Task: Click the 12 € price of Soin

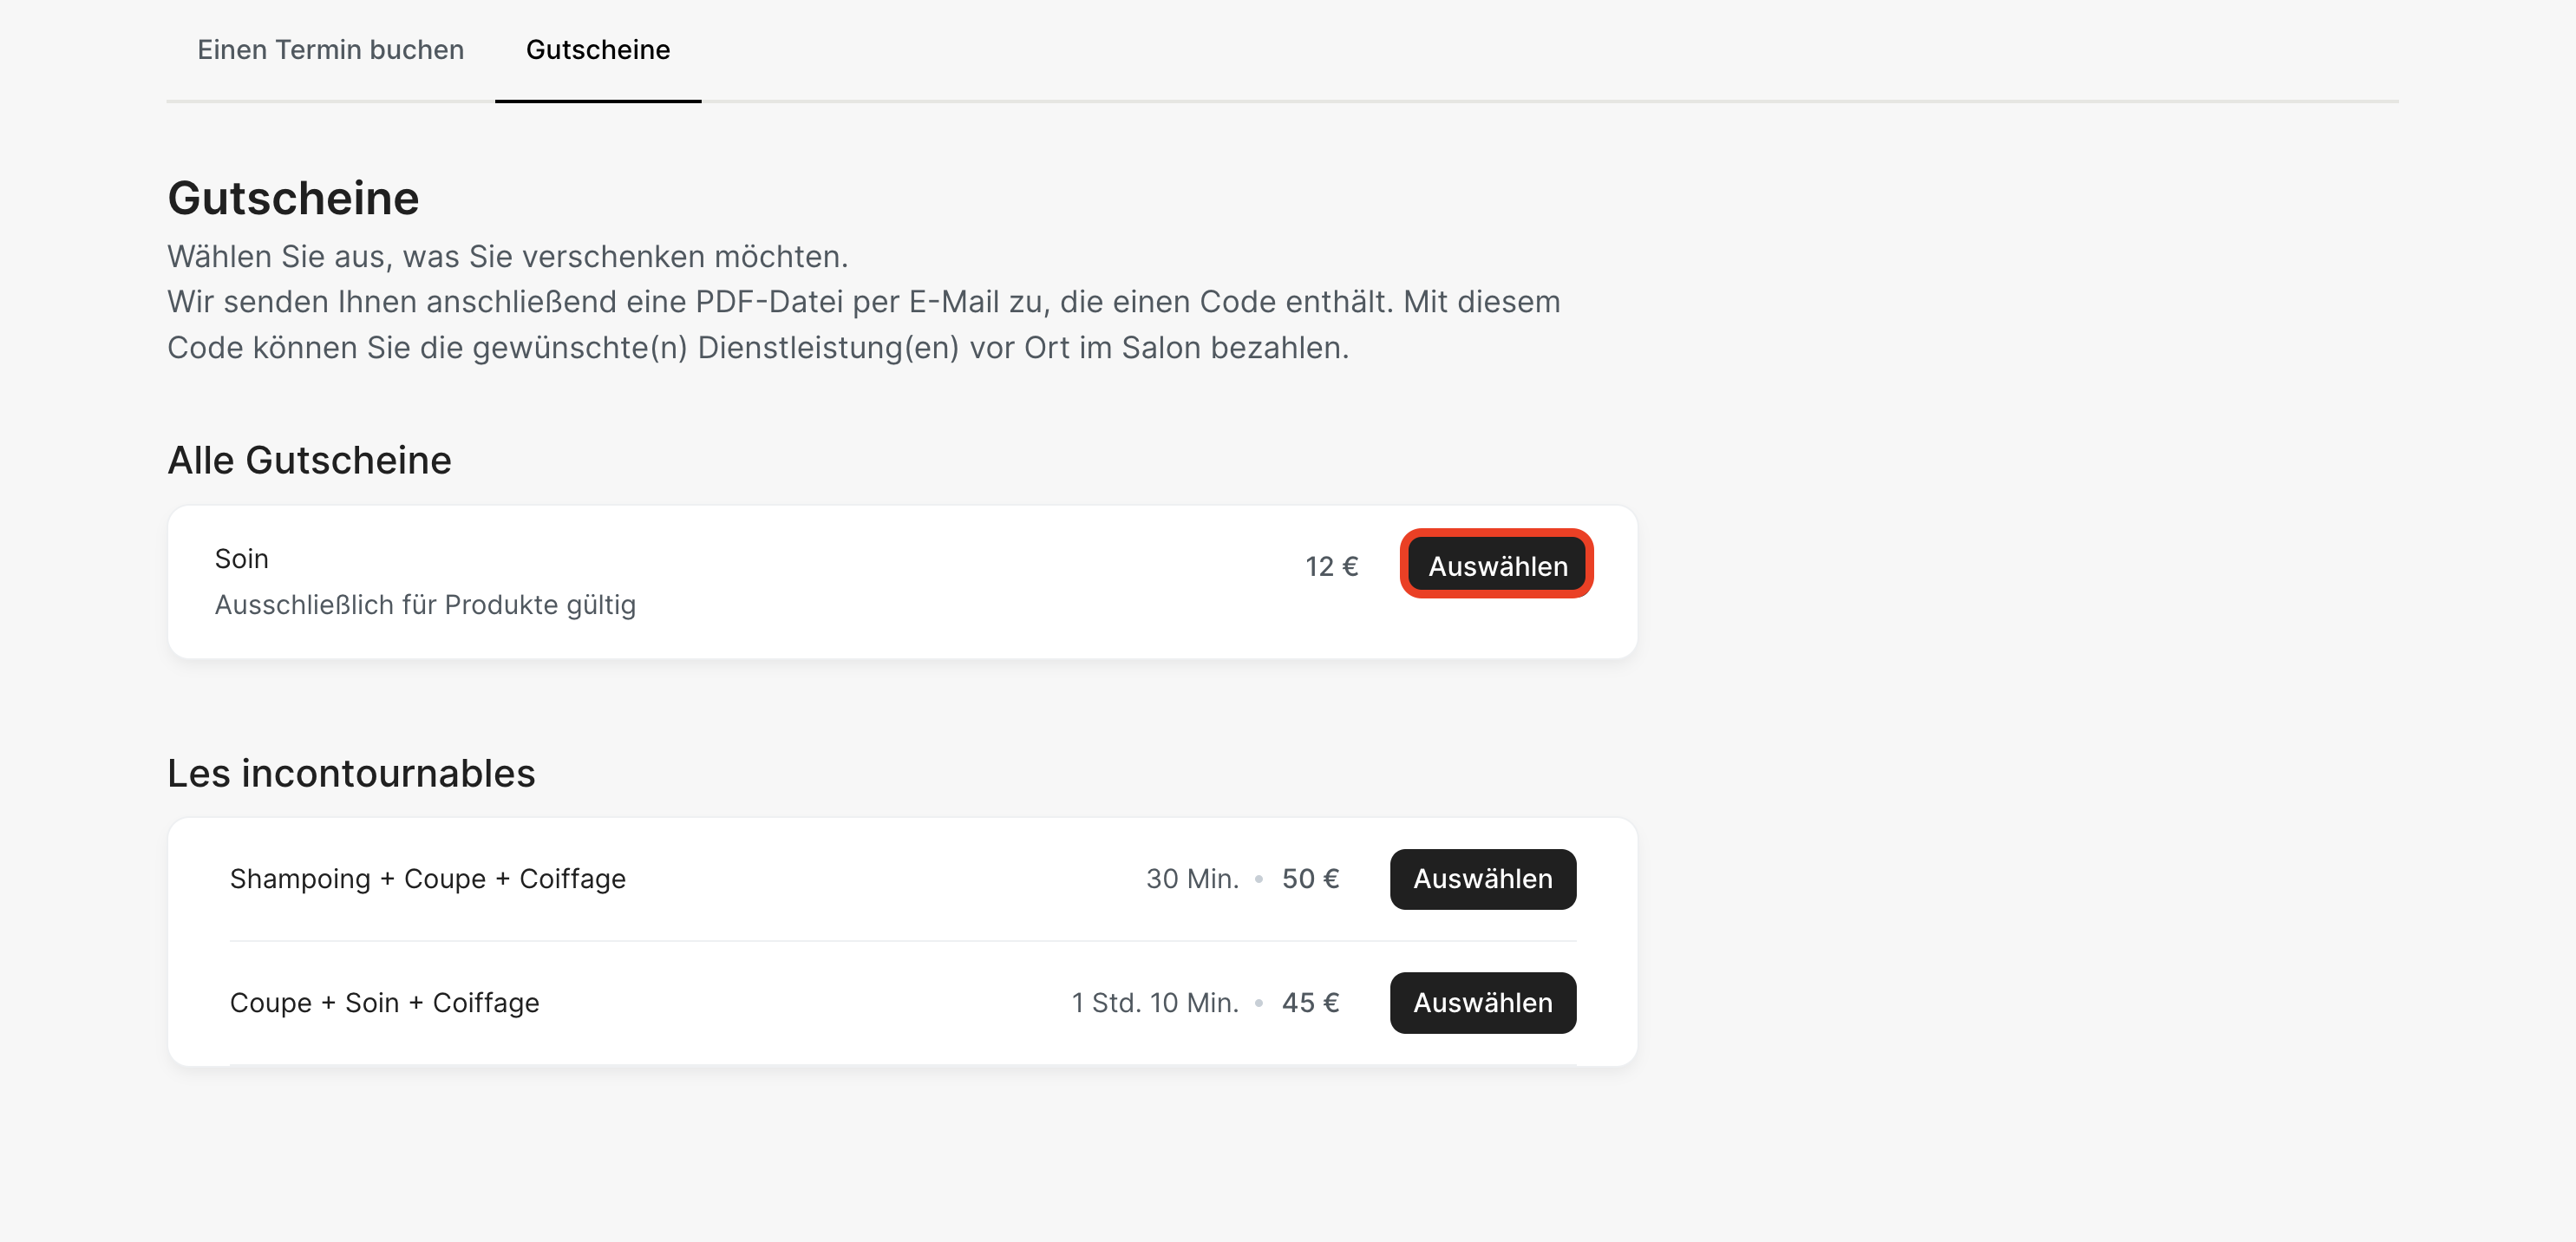Action: click(x=1331, y=566)
